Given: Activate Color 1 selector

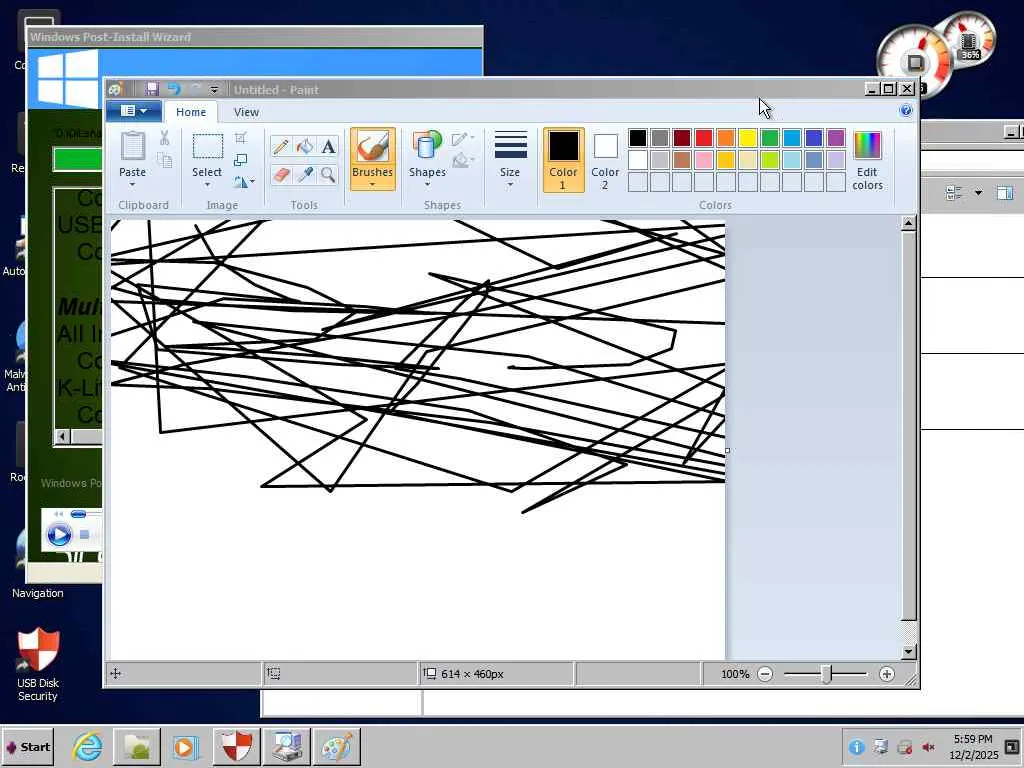Looking at the screenshot, I should point(563,161).
